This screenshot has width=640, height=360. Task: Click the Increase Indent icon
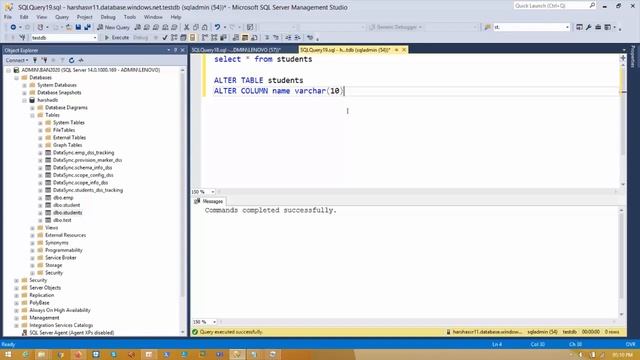click(x=298, y=38)
